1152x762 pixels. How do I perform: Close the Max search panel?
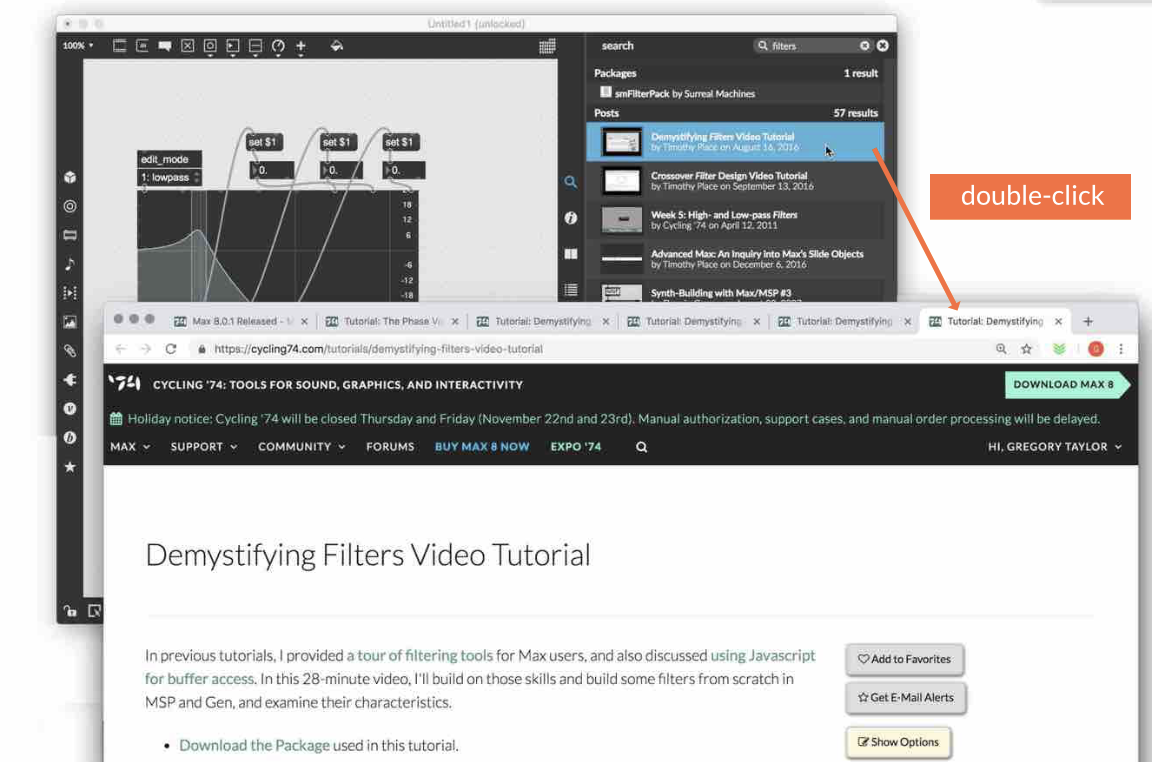(x=882, y=46)
